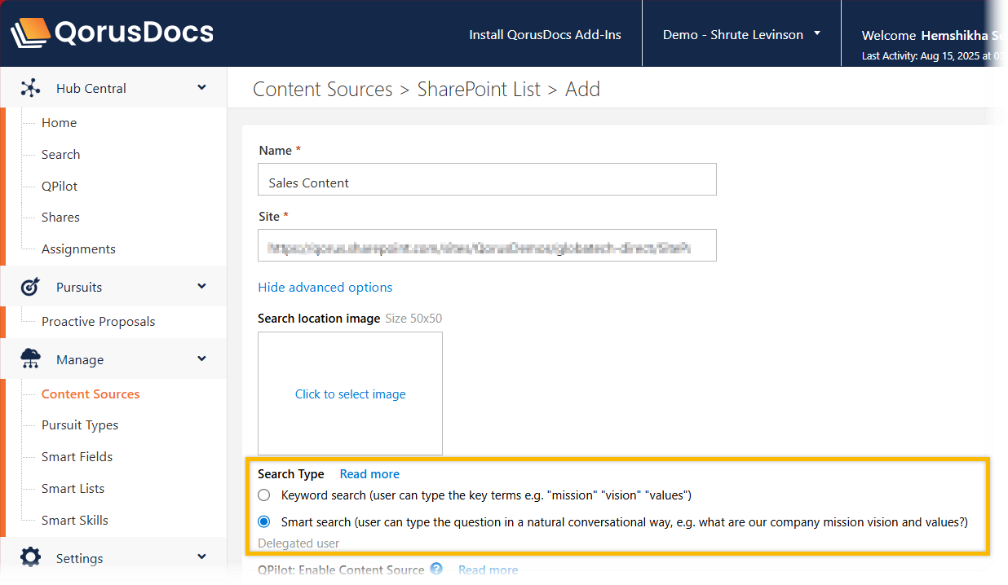
Task: Expand the Settings section chevron
Action: [x=202, y=557]
